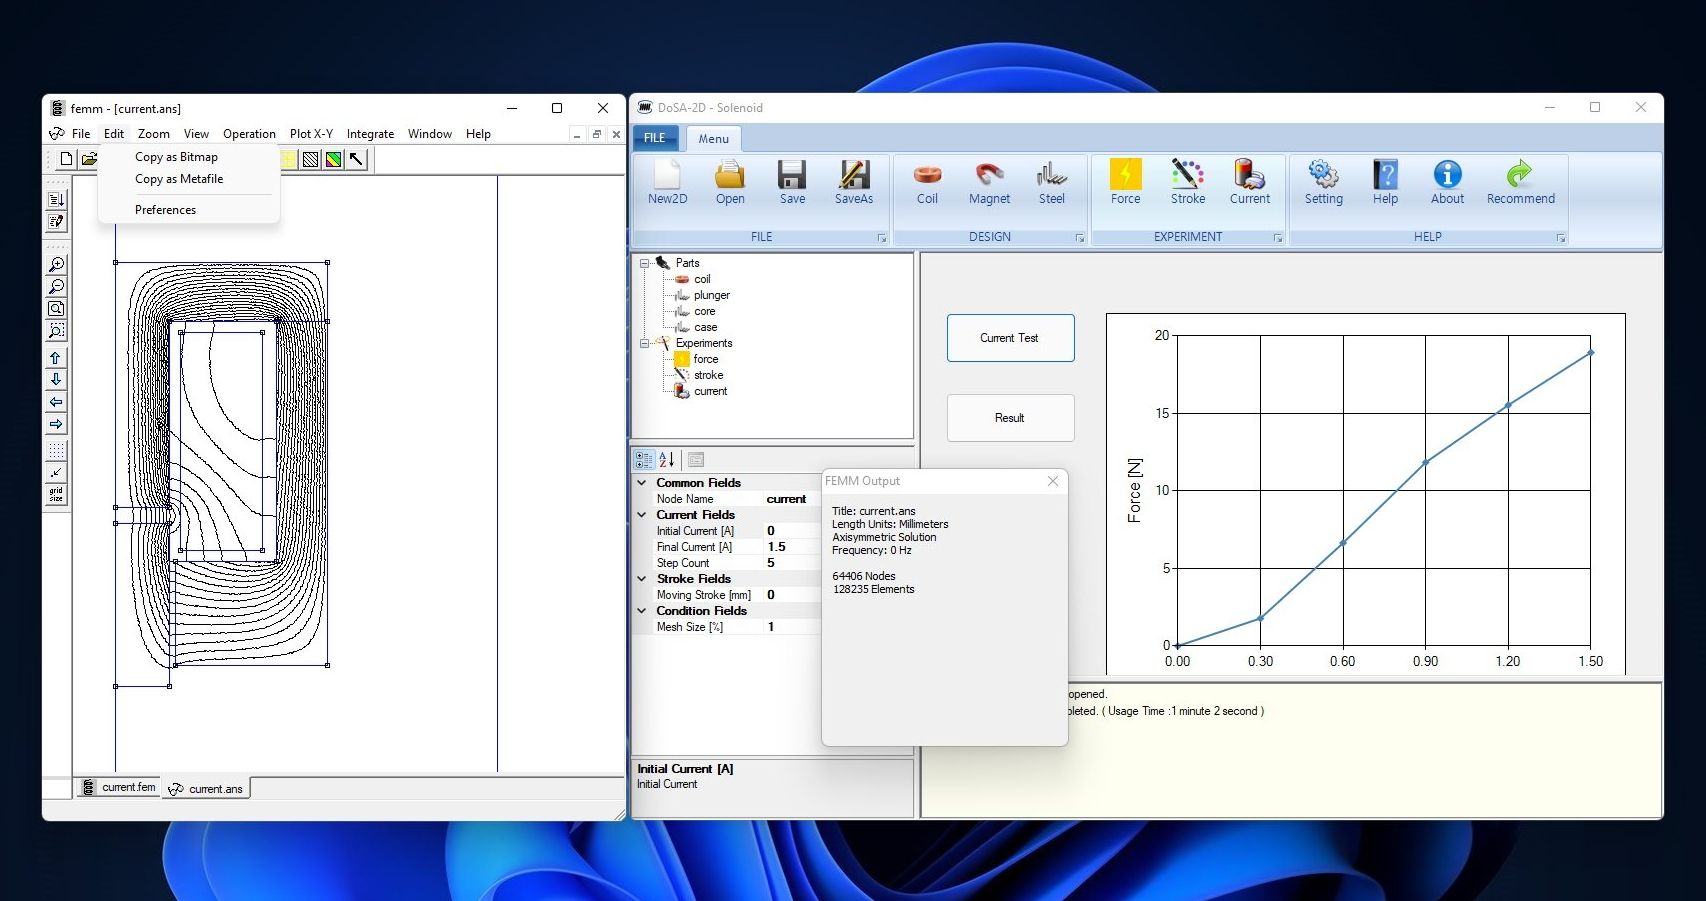
Task: Click femm zoom-to-fit natural view icon
Action: pyautogui.click(x=56, y=309)
